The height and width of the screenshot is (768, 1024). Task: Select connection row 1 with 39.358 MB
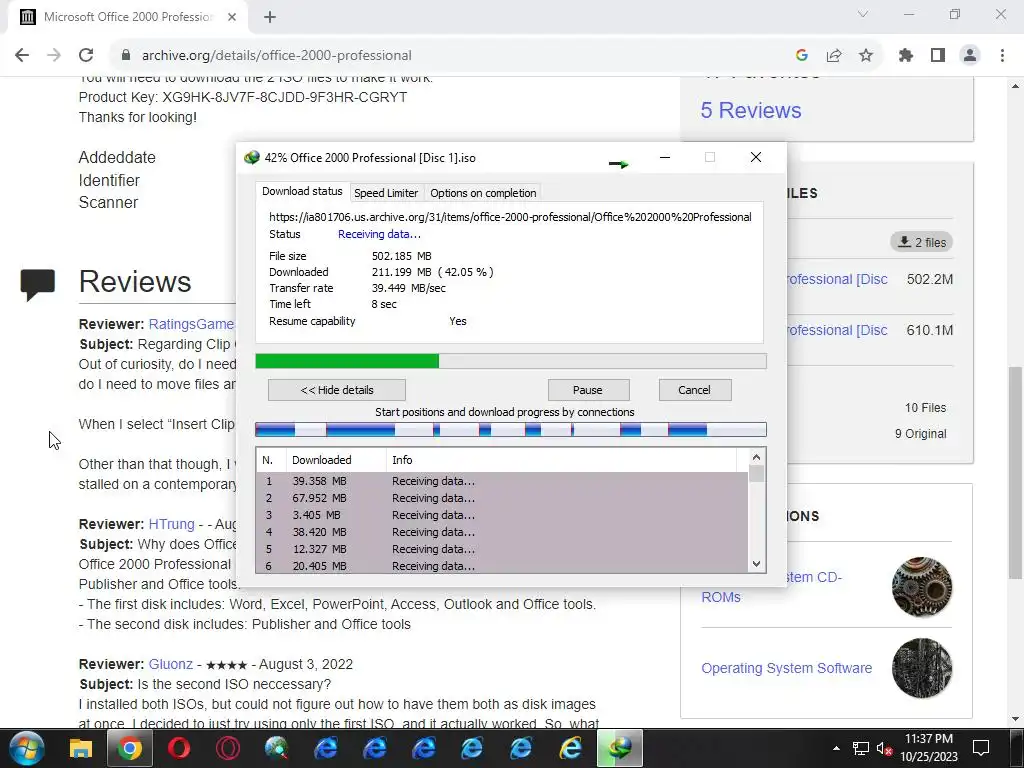[502, 481]
